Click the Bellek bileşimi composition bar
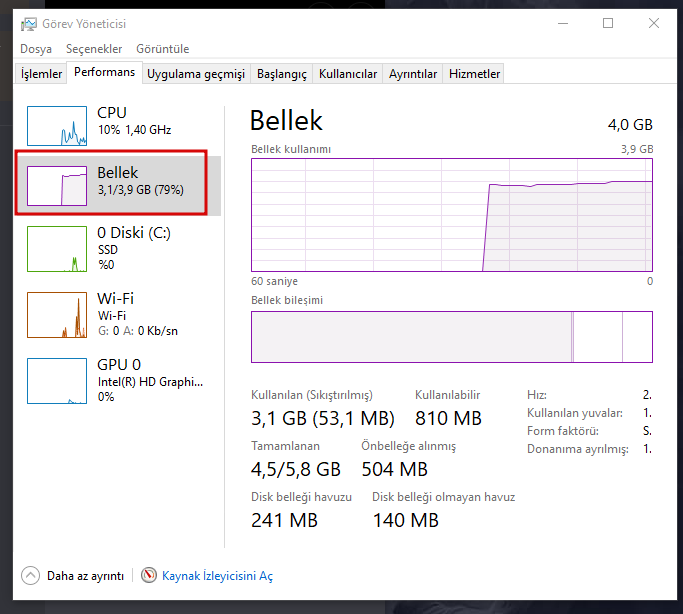 pyautogui.click(x=451, y=337)
